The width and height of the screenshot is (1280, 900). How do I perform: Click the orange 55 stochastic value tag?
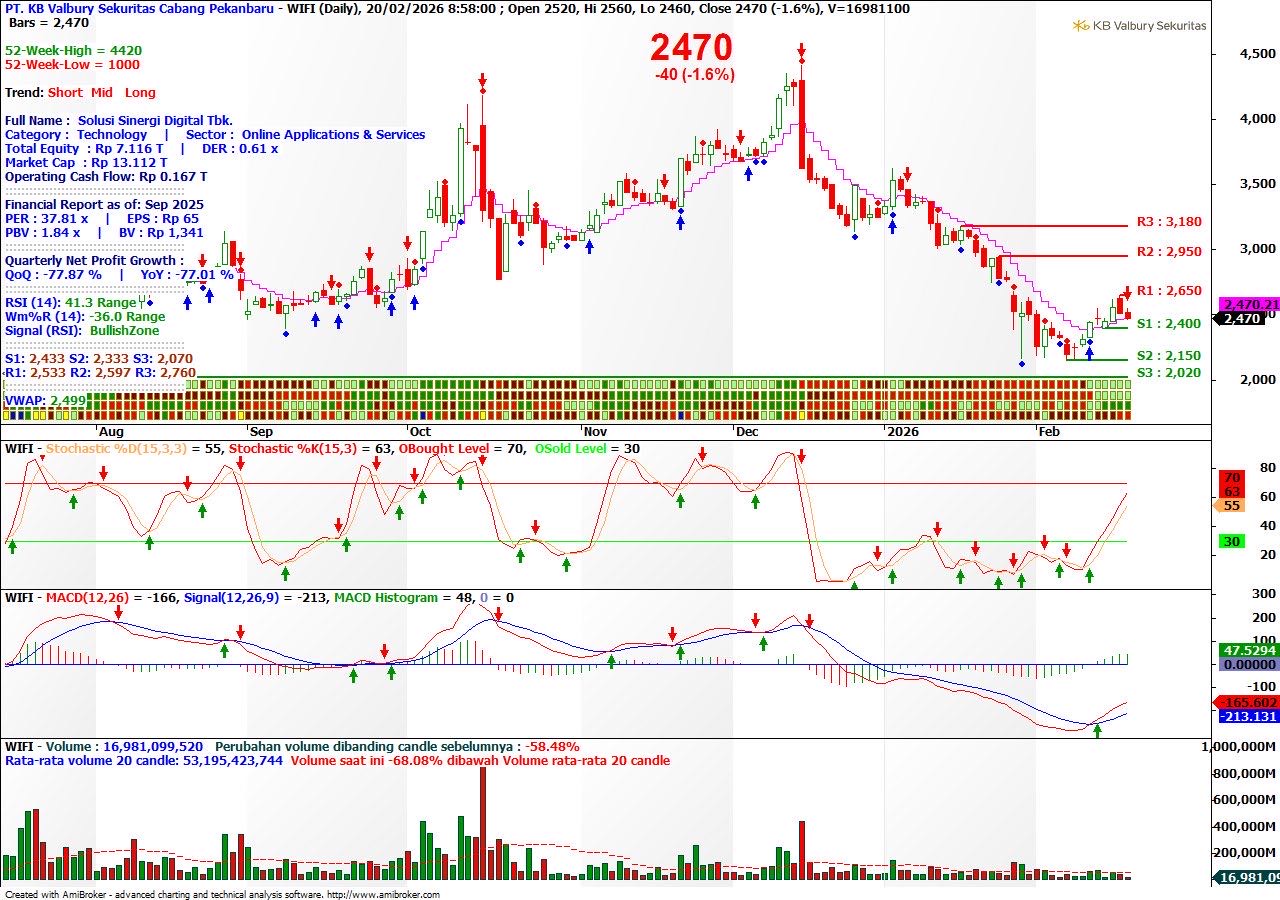(x=1230, y=506)
